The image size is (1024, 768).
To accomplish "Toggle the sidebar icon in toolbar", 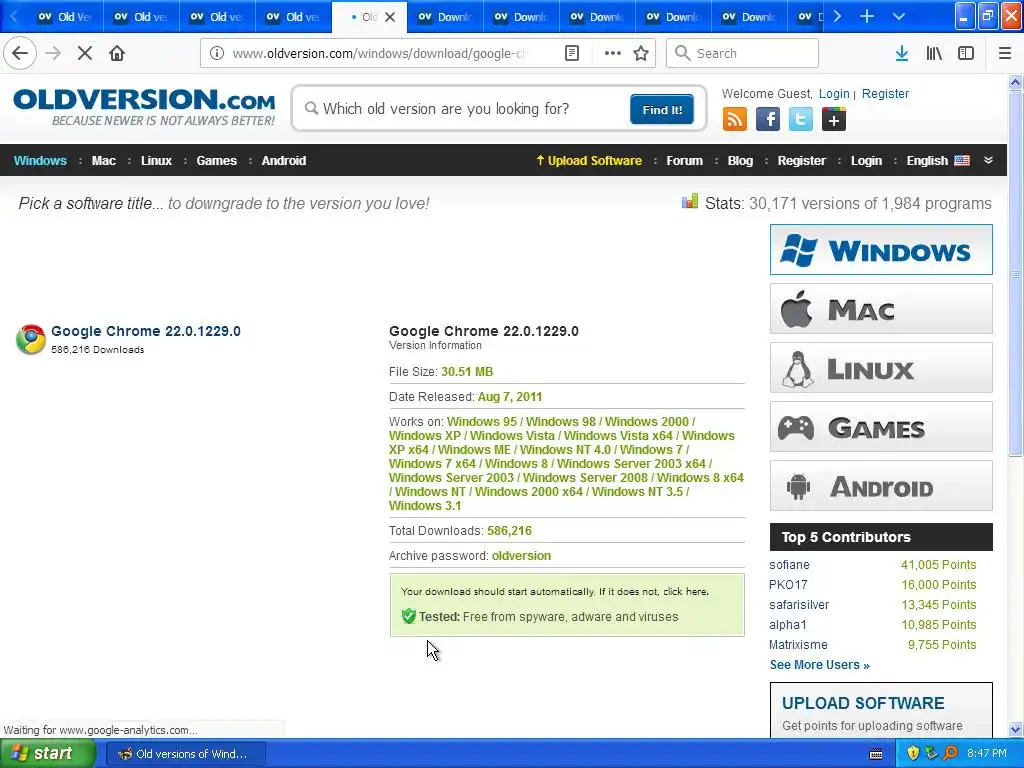I will (966, 53).
